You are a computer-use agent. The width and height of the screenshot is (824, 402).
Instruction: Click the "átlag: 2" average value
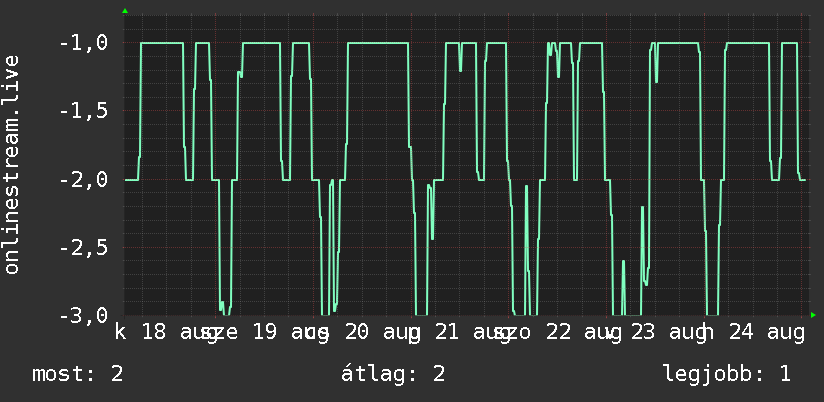coord(393,374)
